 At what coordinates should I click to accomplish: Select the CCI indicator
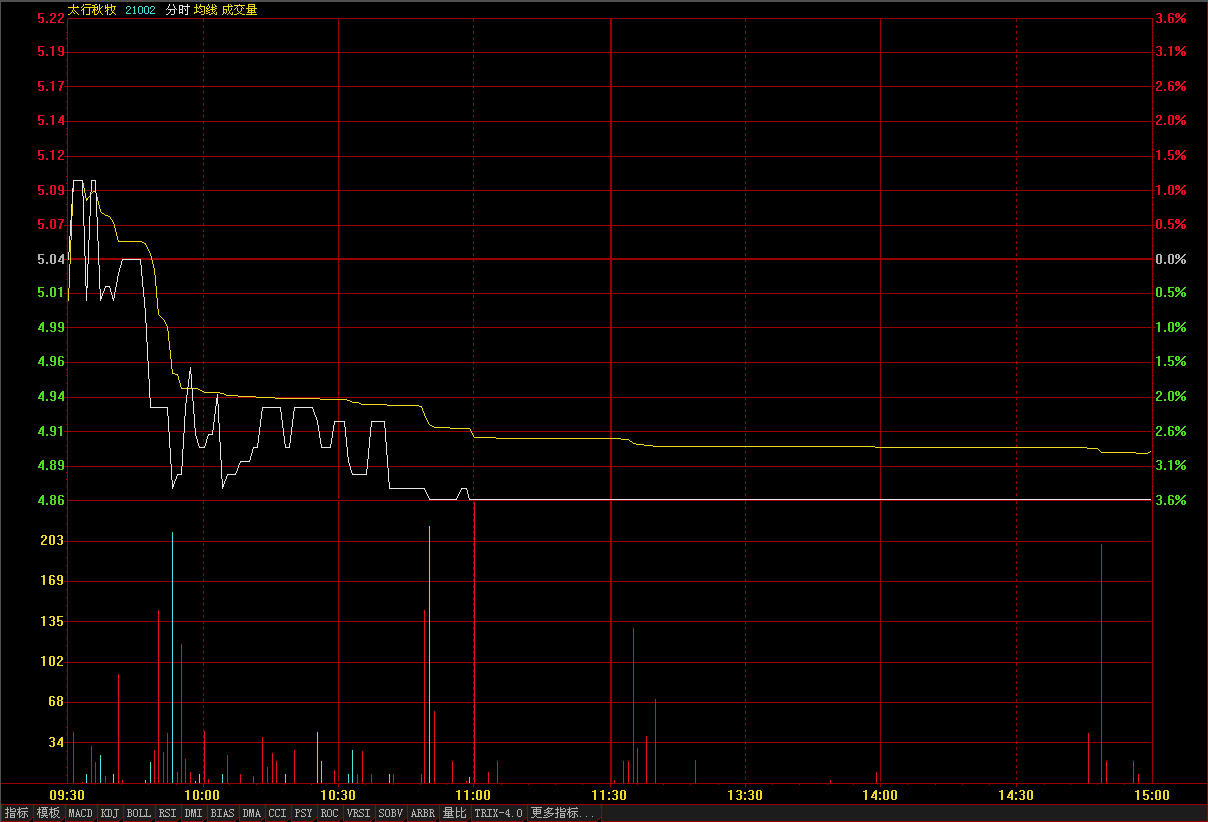pos(277,813)
